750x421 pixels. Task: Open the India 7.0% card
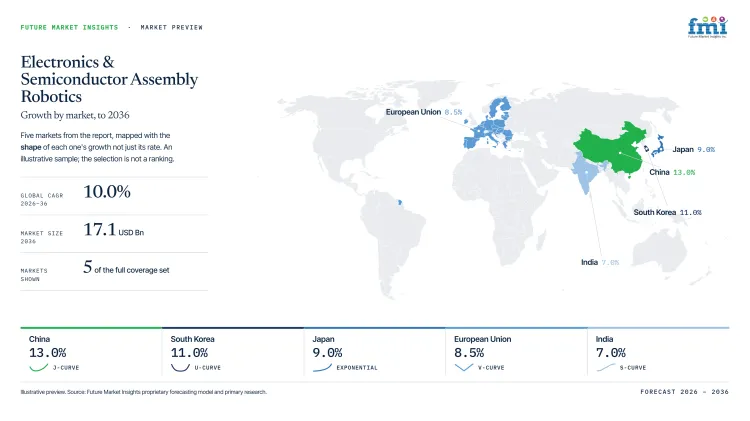click(x=658, y=354)
